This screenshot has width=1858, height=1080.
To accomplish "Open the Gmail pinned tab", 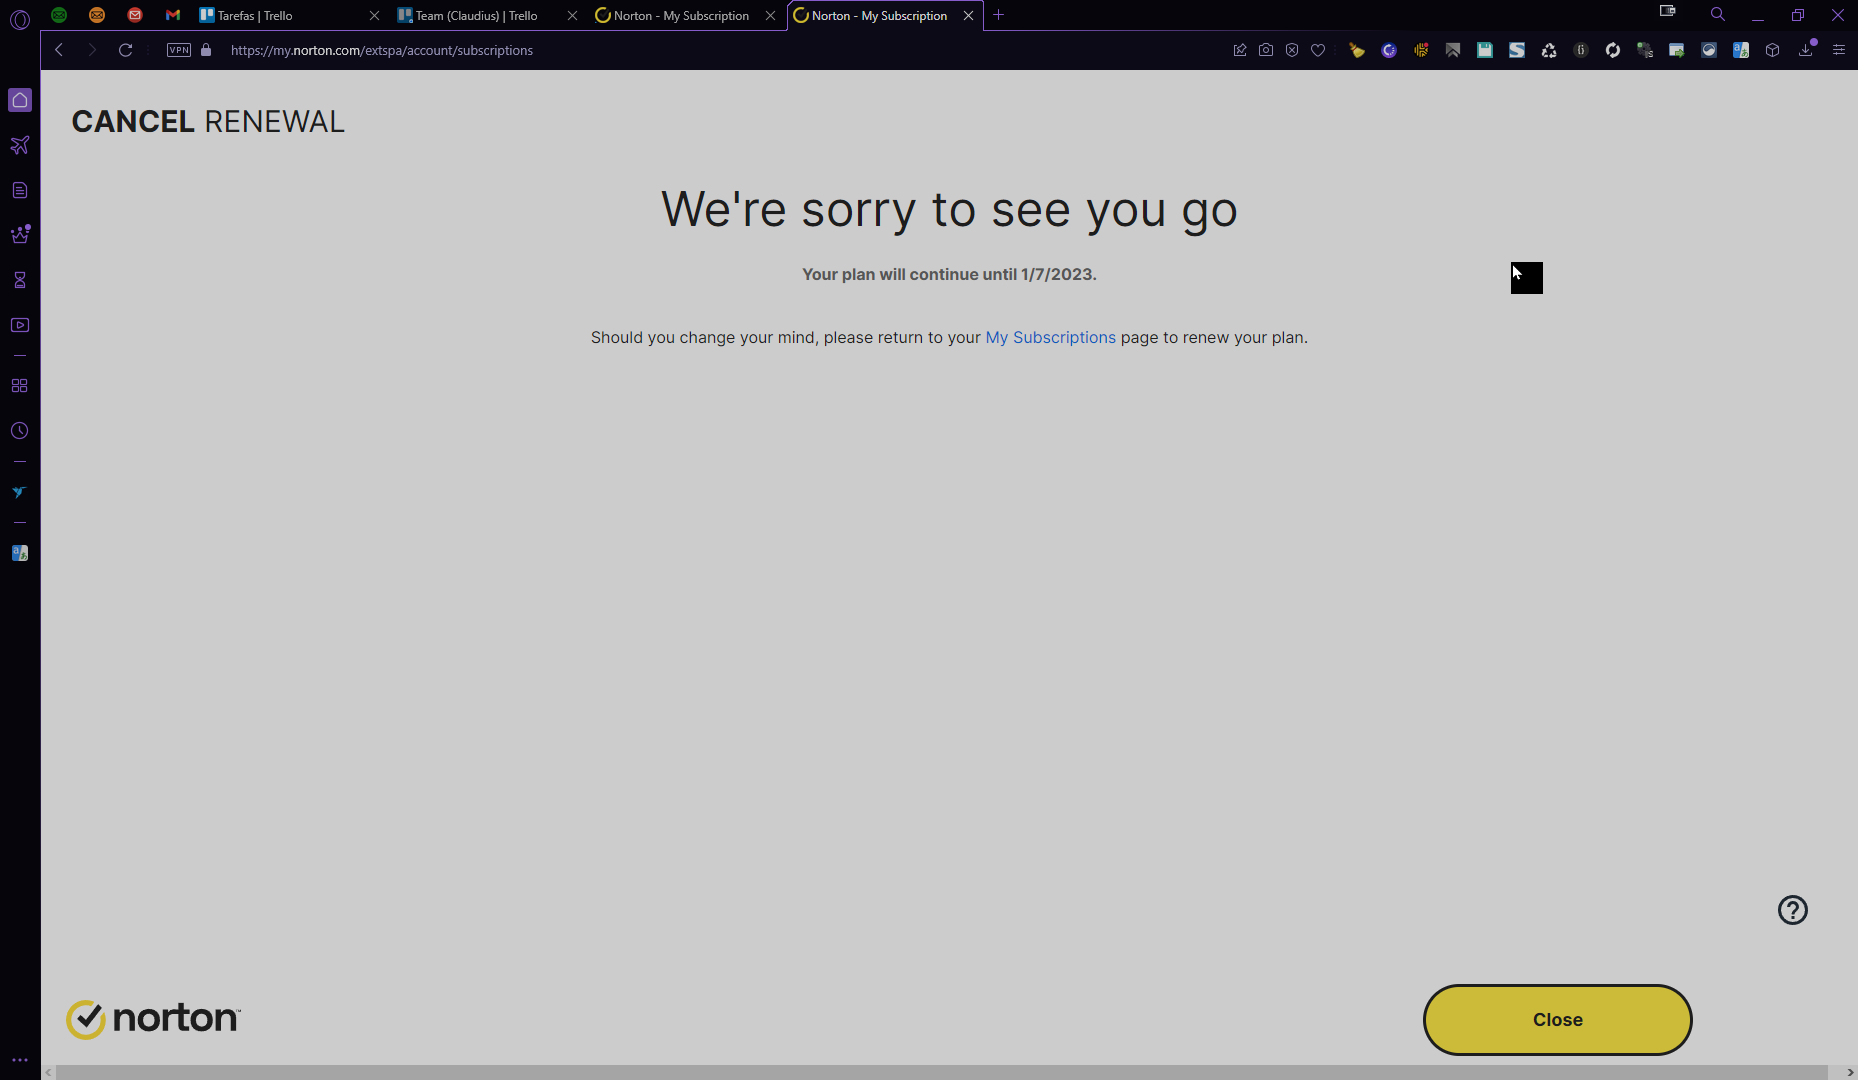I will (x=173, y=15).
